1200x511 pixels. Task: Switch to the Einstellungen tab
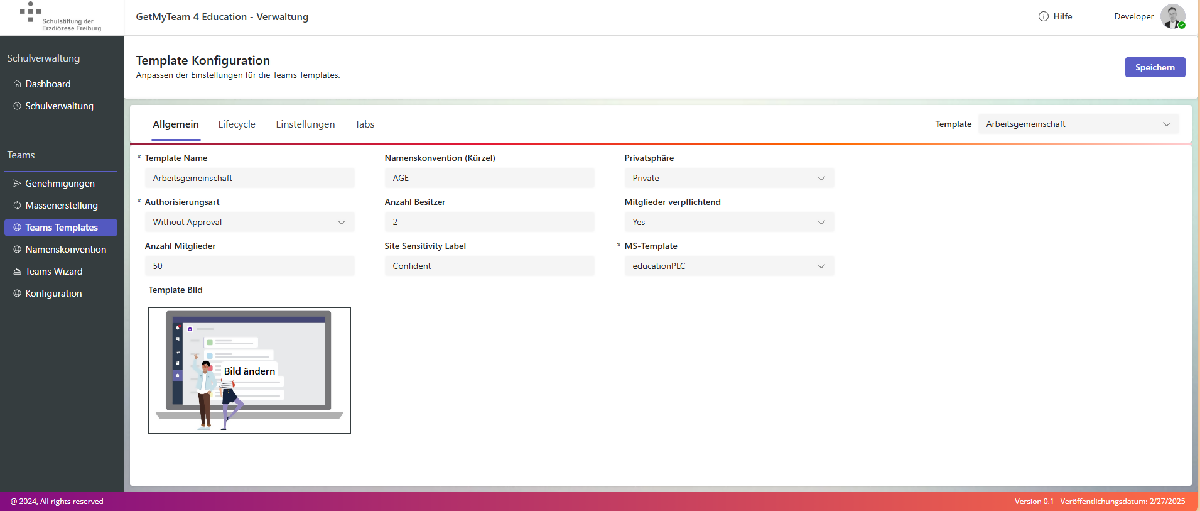pyautogui.click(x=305, y=124)
